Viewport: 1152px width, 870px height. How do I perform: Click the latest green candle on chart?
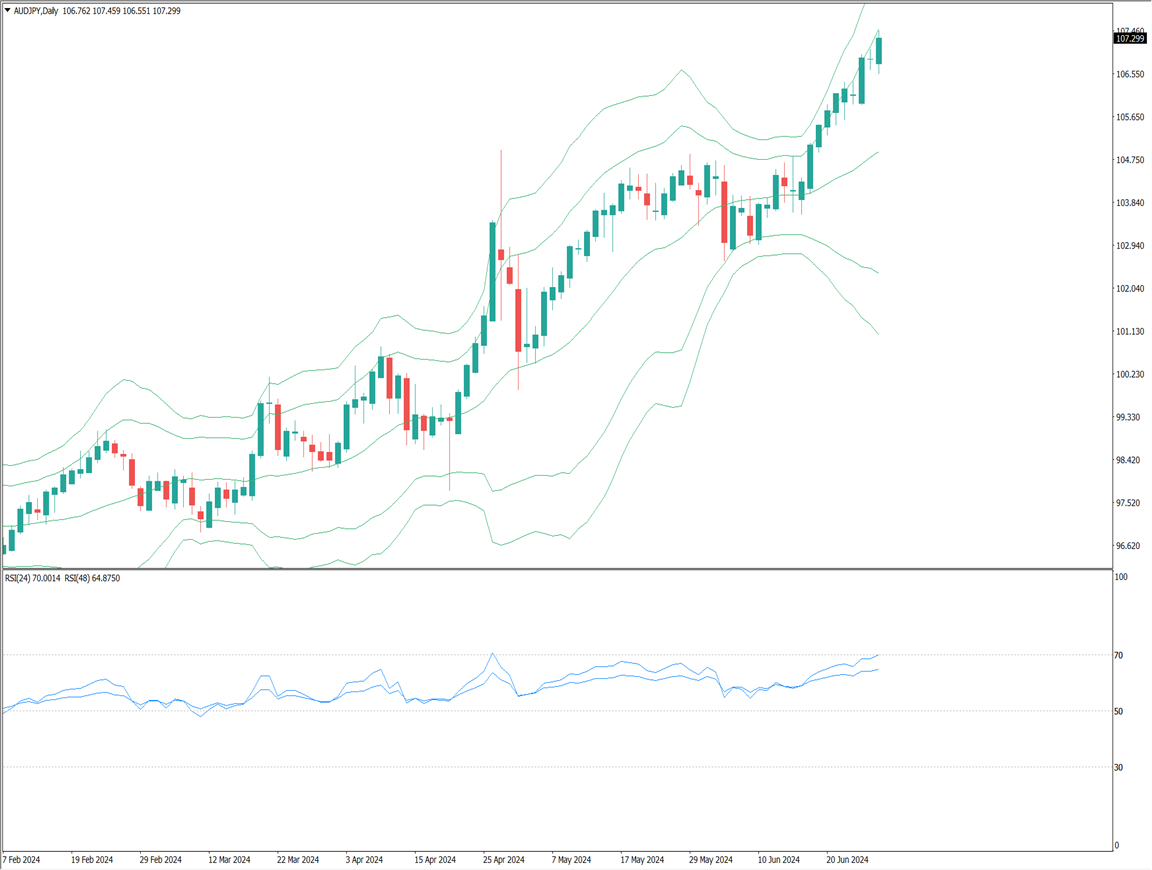point(879,51)
